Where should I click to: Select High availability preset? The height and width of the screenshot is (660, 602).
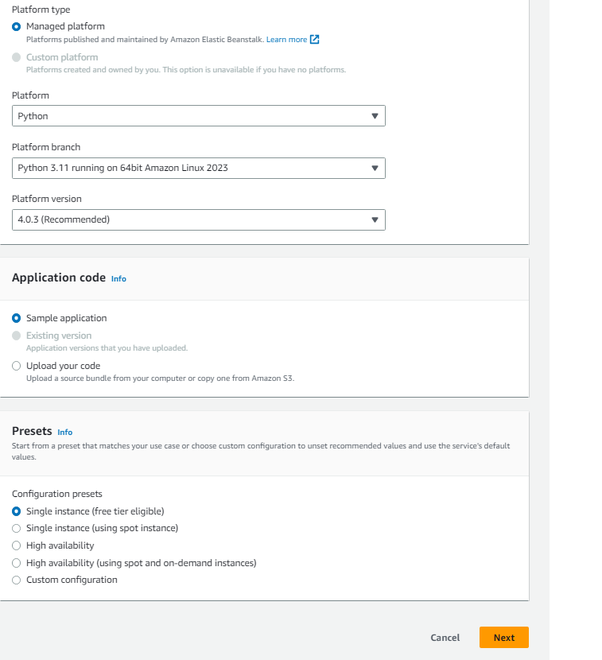click(16, 546)
